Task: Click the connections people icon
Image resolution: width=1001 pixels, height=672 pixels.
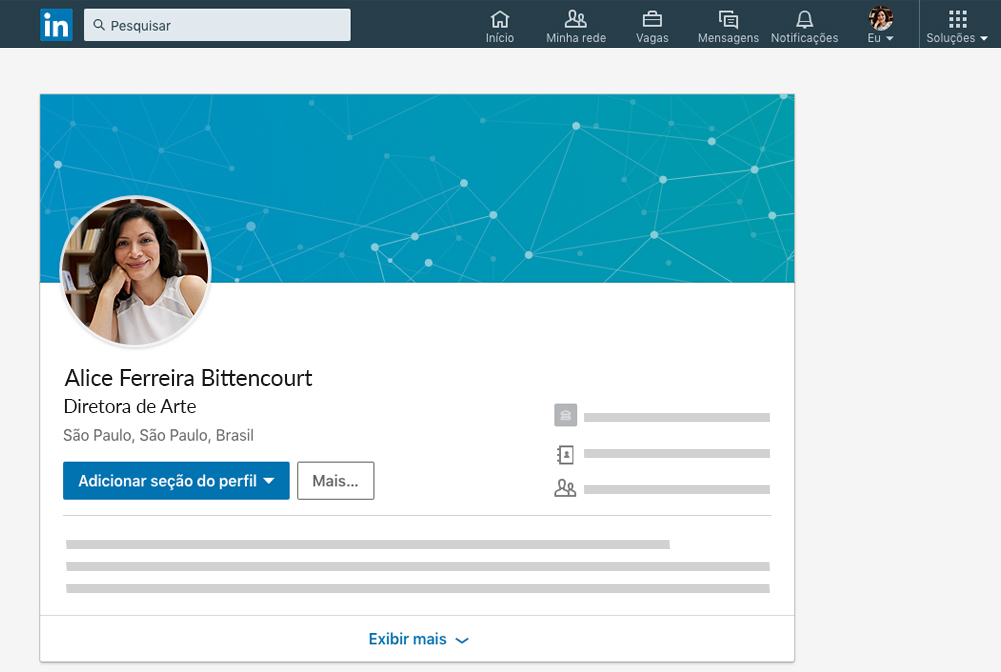Action: (x=566, y=489)
